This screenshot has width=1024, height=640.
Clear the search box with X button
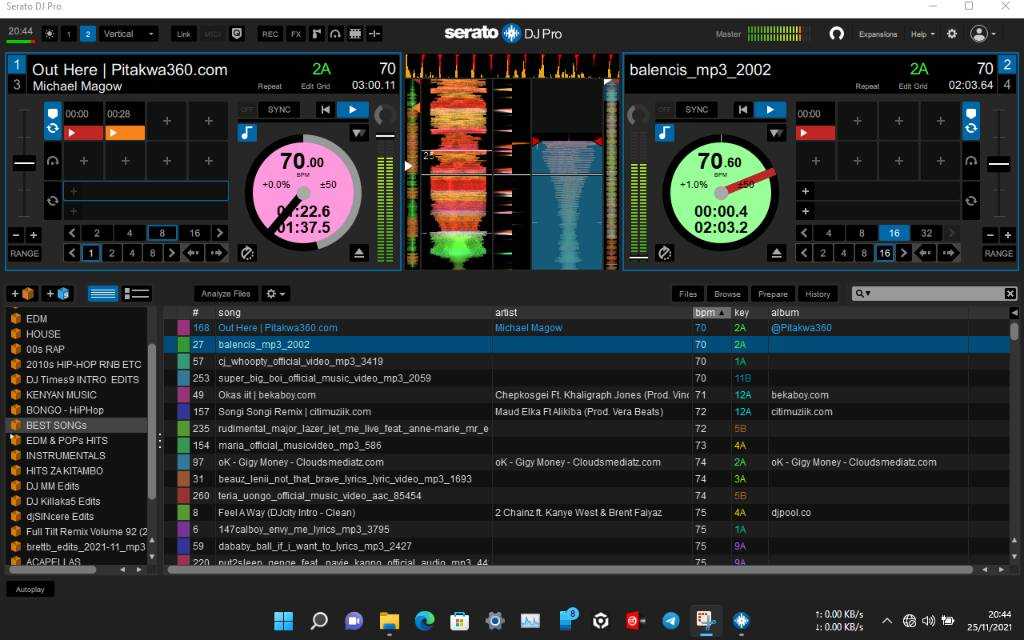click(1010, 294)
